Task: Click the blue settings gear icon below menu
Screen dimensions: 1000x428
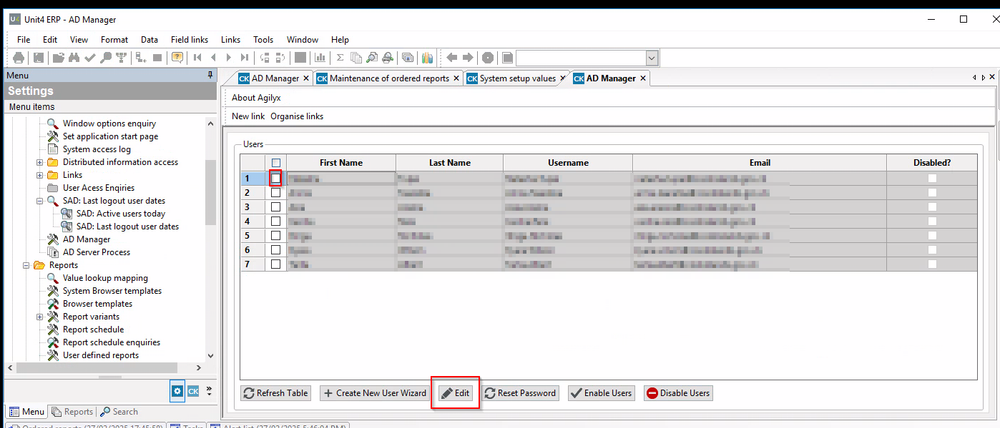Action: pyautogui.click(x=177, y=391)
